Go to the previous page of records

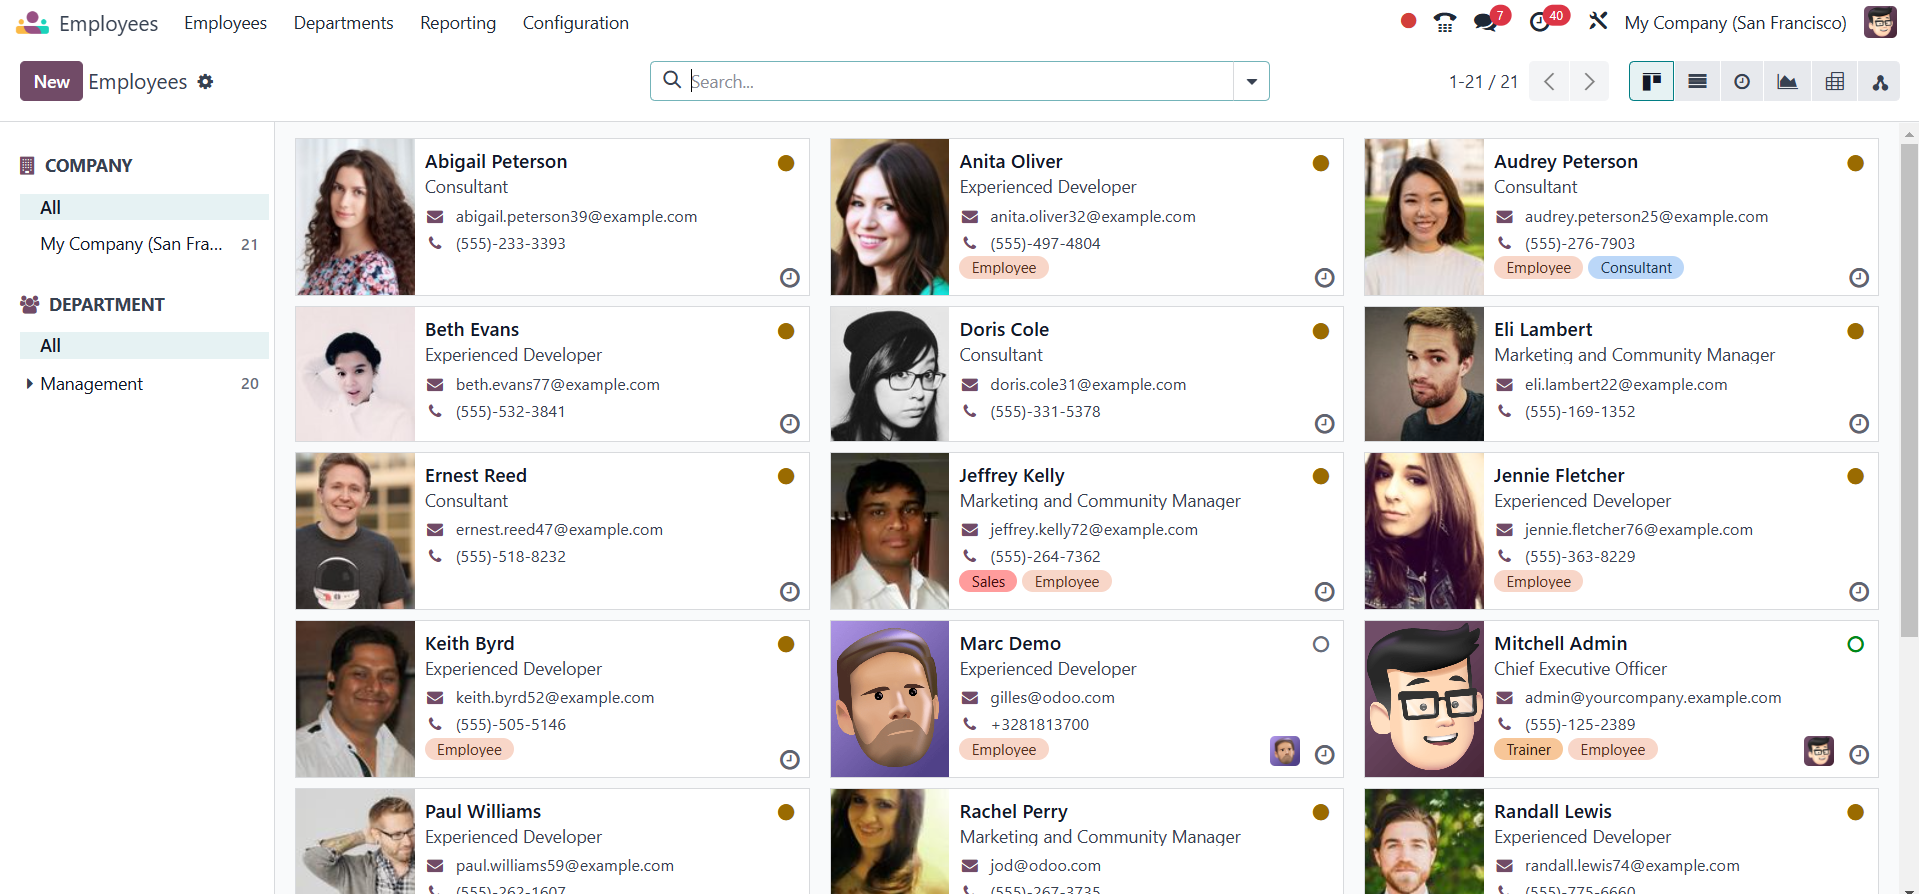1549,82
